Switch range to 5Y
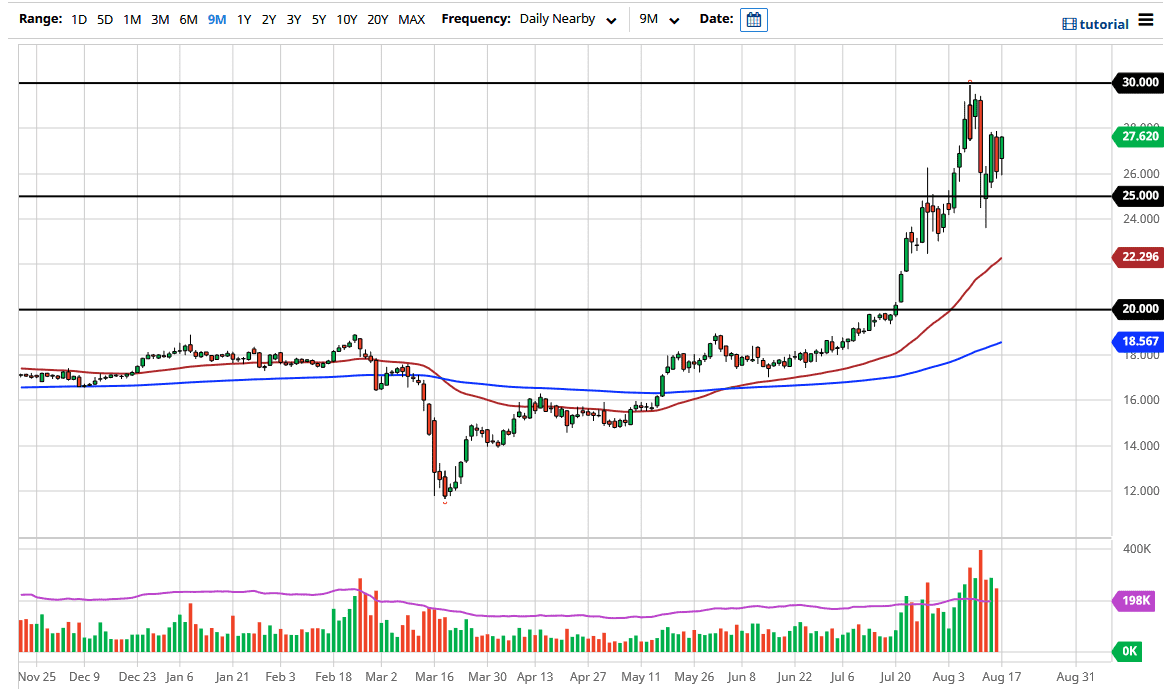Screen dimensions: 1166x694 (x=319, y=19)
